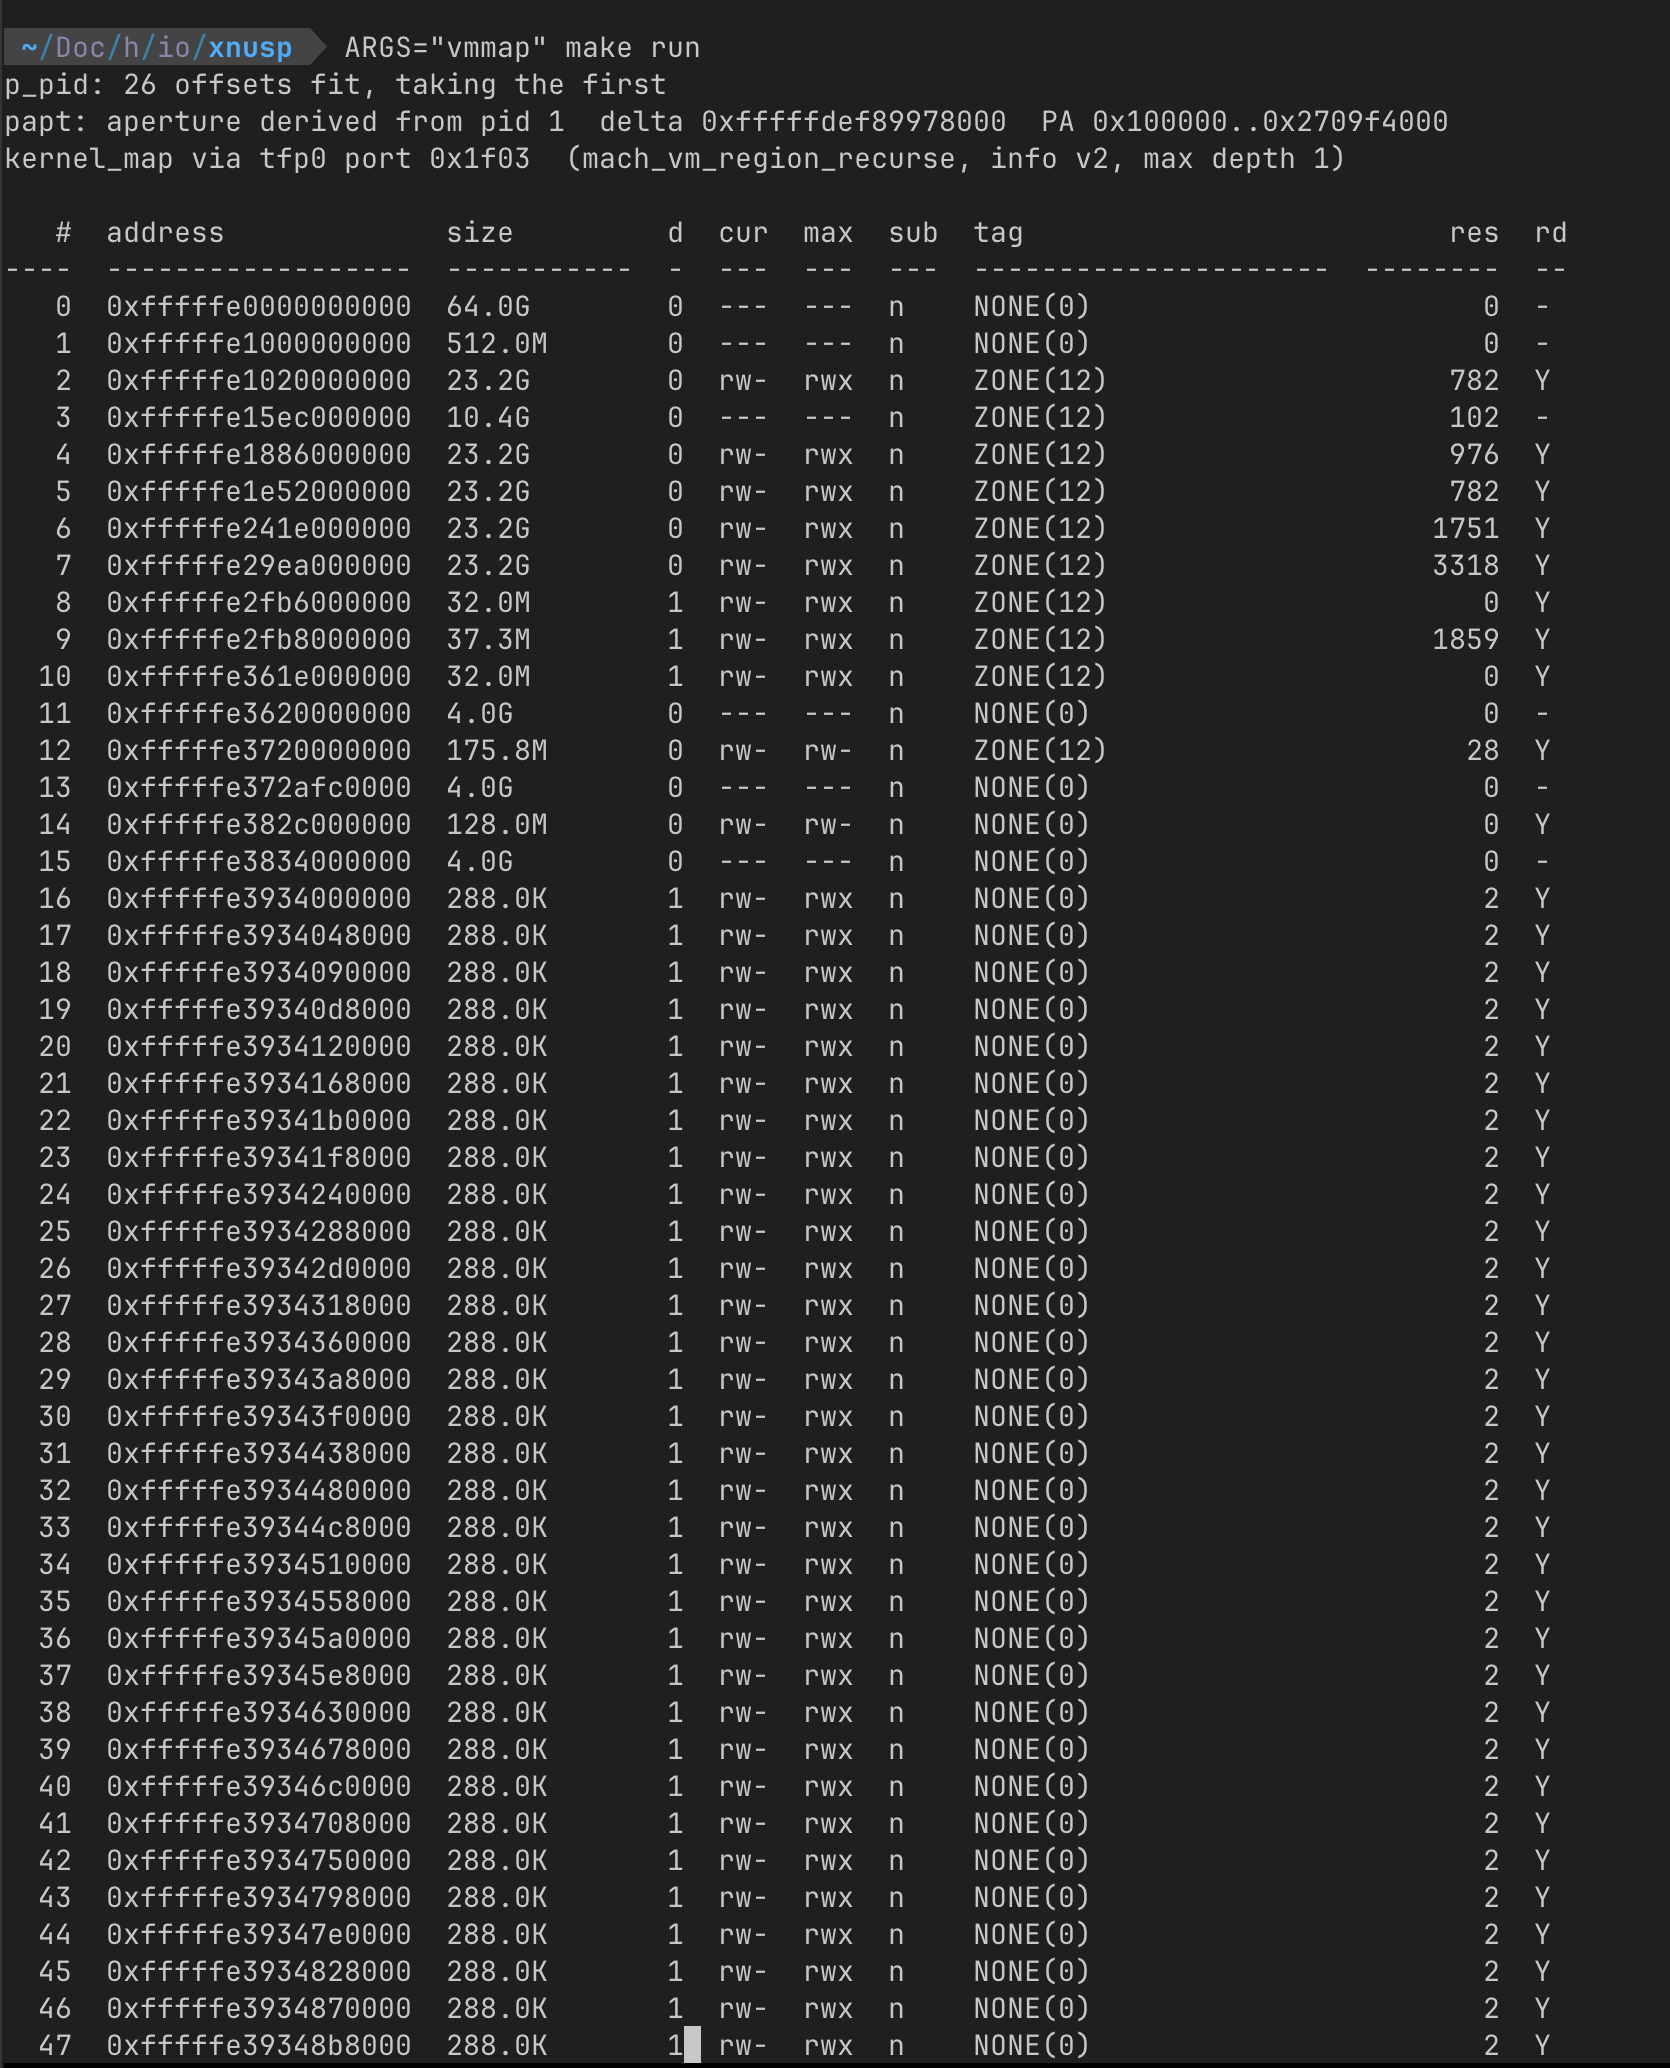Click address 0xfffffe39342d0000
The width and height of the screenshot is (1670, 2068).
tap(259, 1268)
